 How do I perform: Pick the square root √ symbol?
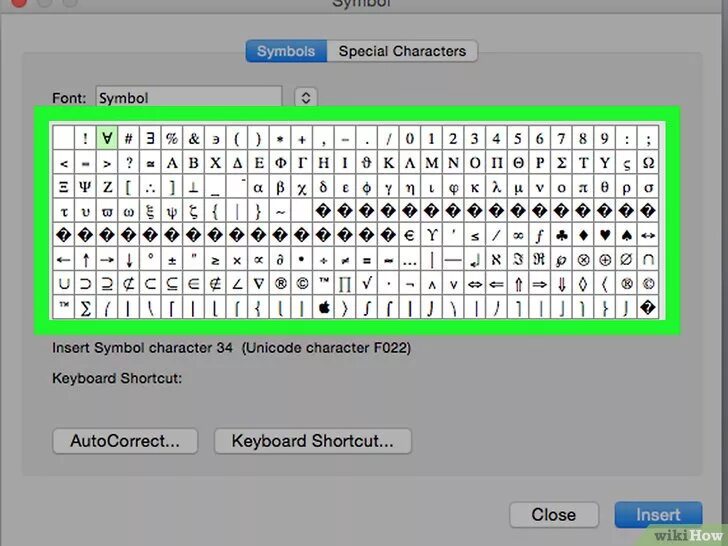point(367,283)
